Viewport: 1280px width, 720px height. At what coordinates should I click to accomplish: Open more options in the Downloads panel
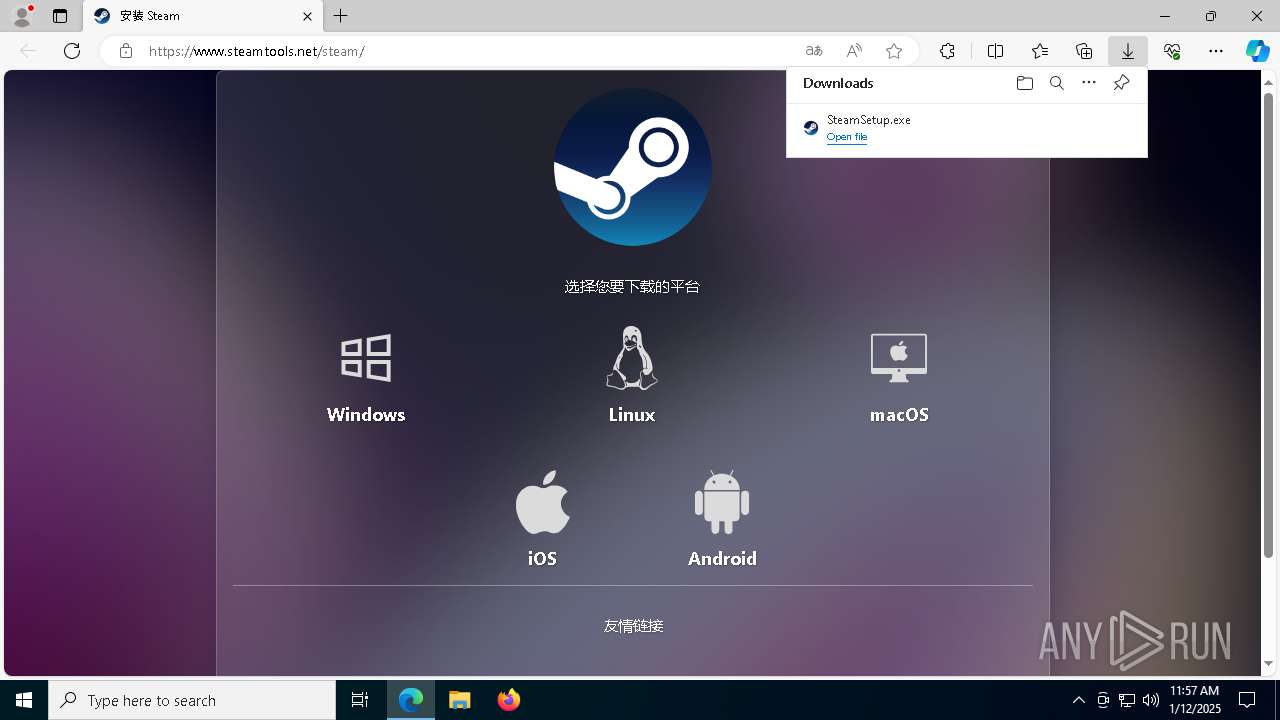coord(1089,83)
